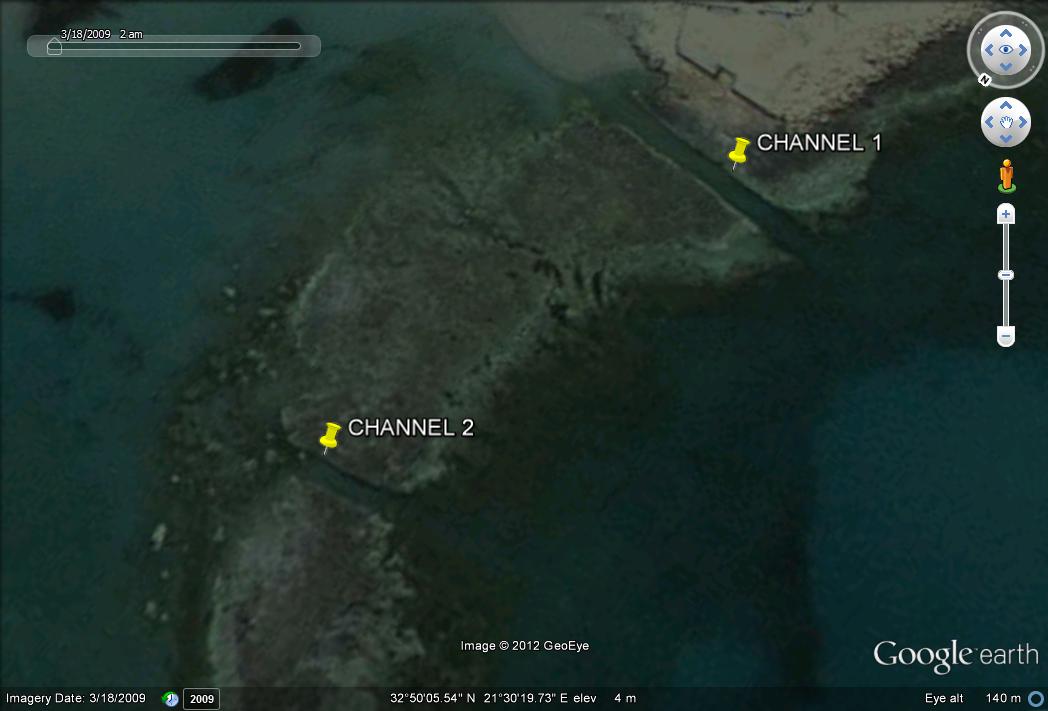Click the CHANNEL 2 placemark label
This screenshot has height=711, width=1048.
coord(410,428)
